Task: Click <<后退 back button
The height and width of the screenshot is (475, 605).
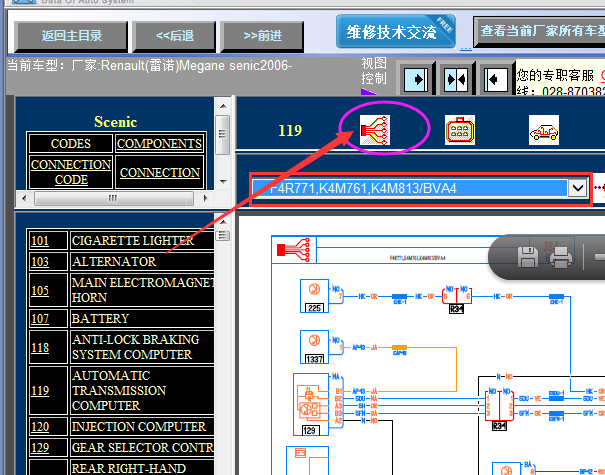Action: (x=174, y=36)
